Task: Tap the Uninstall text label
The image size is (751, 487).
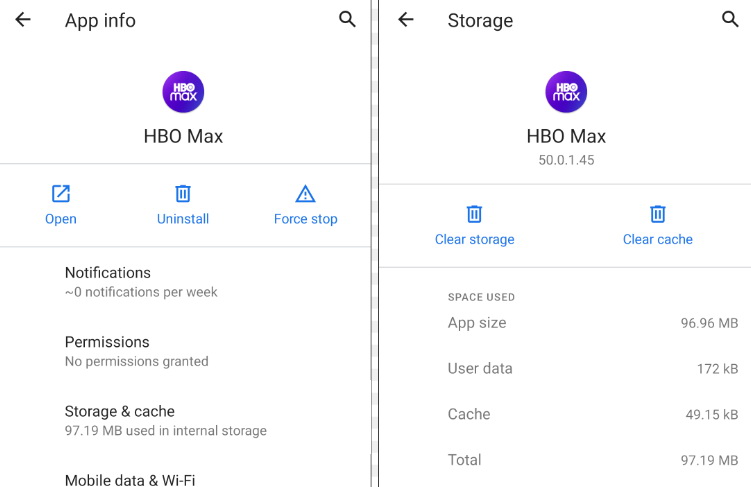Action: pyautogui.click(x=183, y=219)
